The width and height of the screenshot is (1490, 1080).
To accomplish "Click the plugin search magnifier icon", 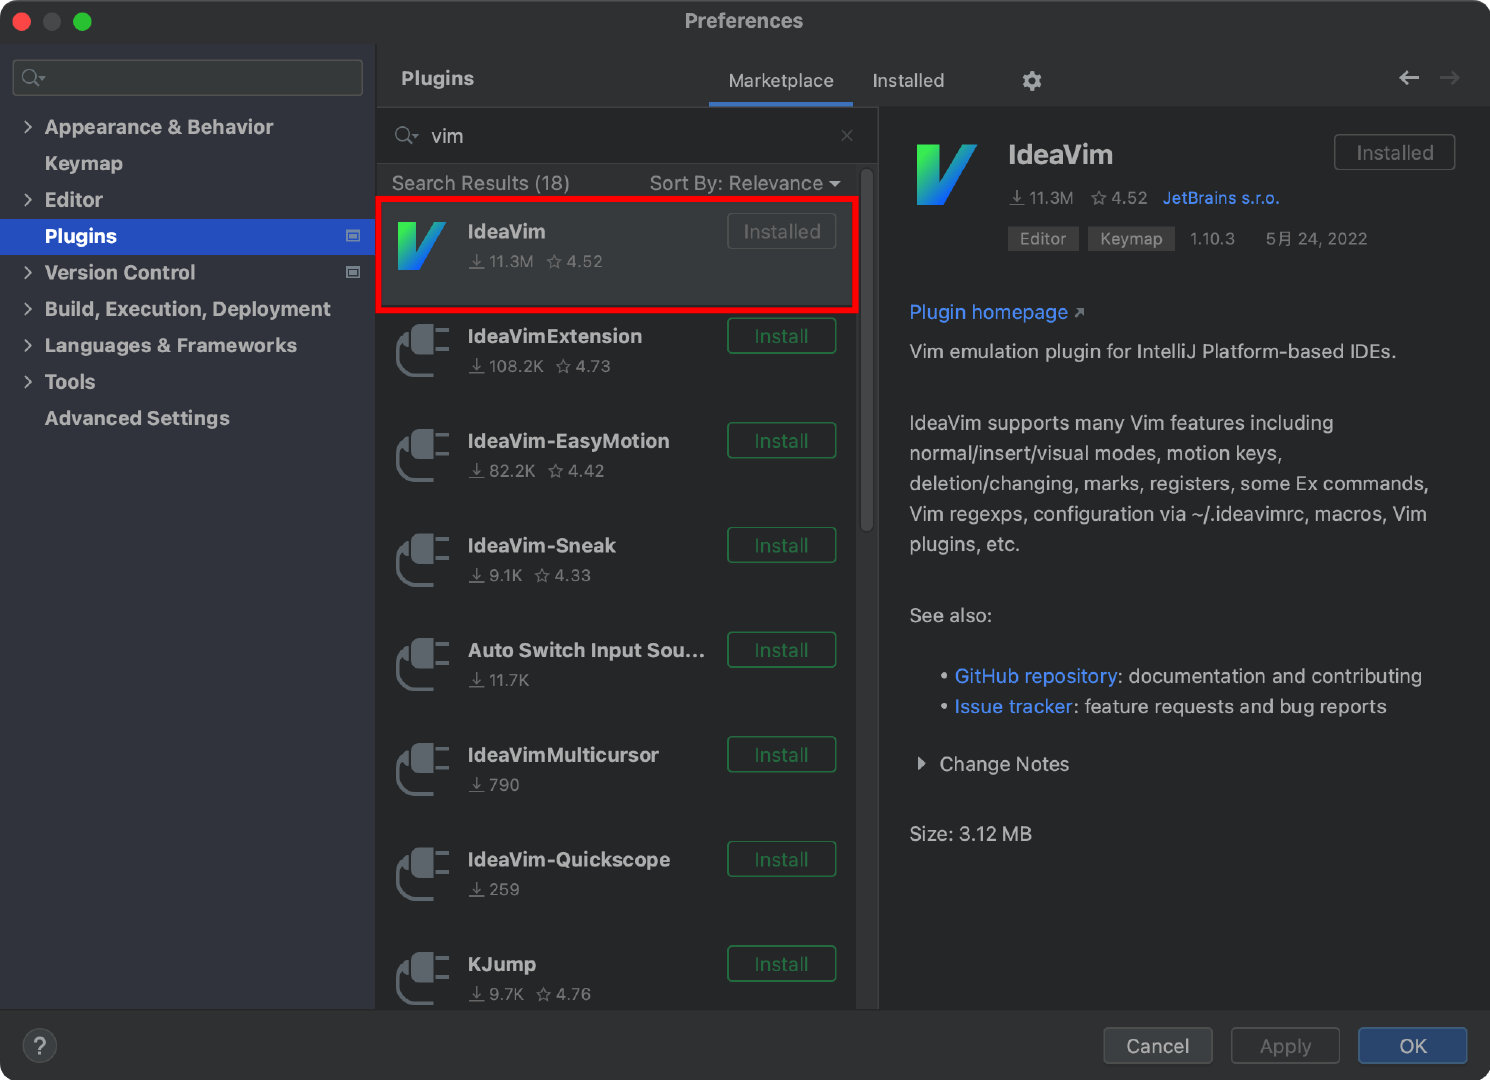I will [406, 135].
